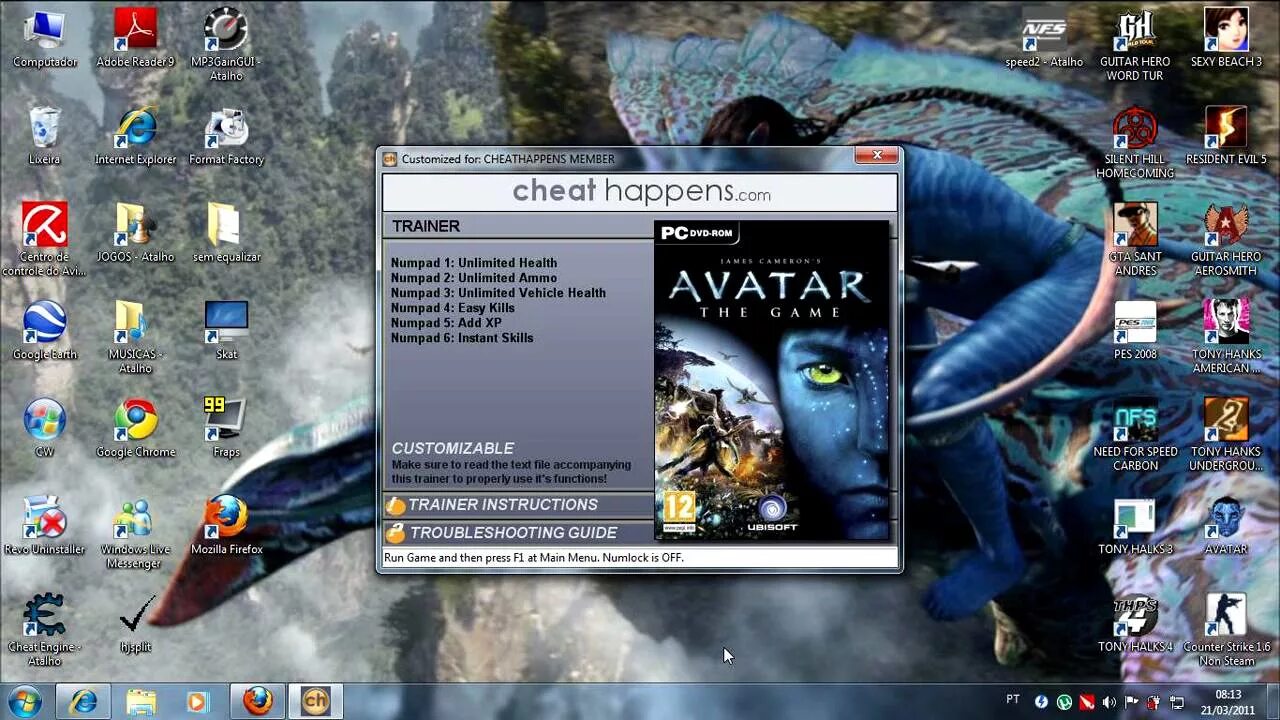Screen dimensions: 1280x720
Task: Close the cheat happens trainer window
Action: click(x=877, y=155)
